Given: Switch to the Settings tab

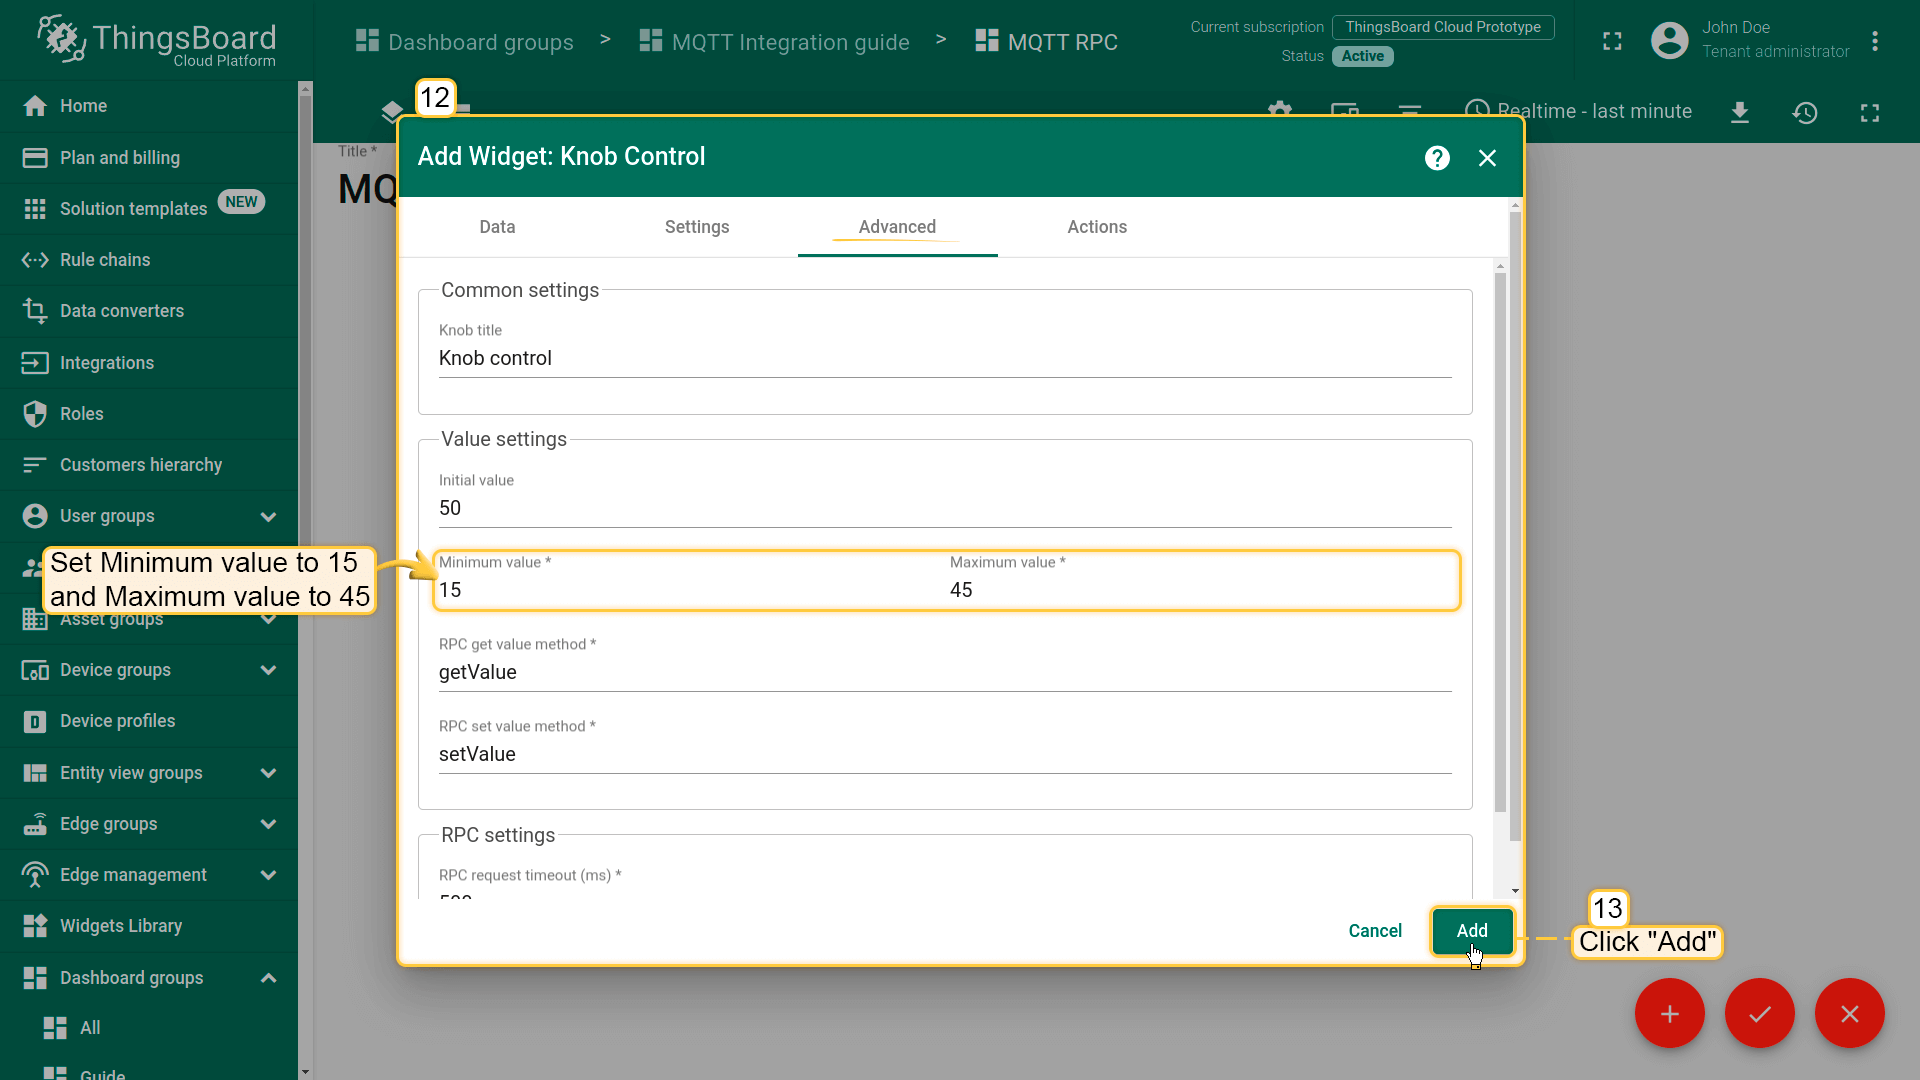Looking at the screenshot, I should click(697, 227).
